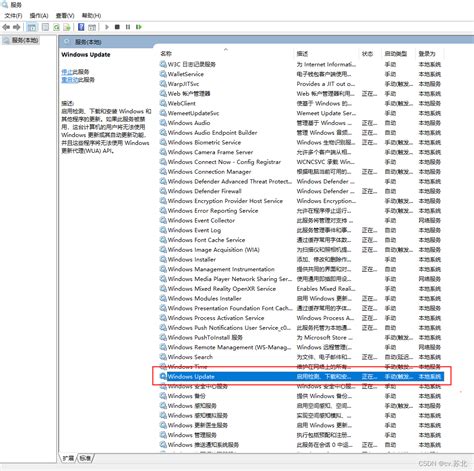Click the restart service toolbar icon
Viewport: 474px width, 471px height.
pyautogui.click(x=139, y=27)
